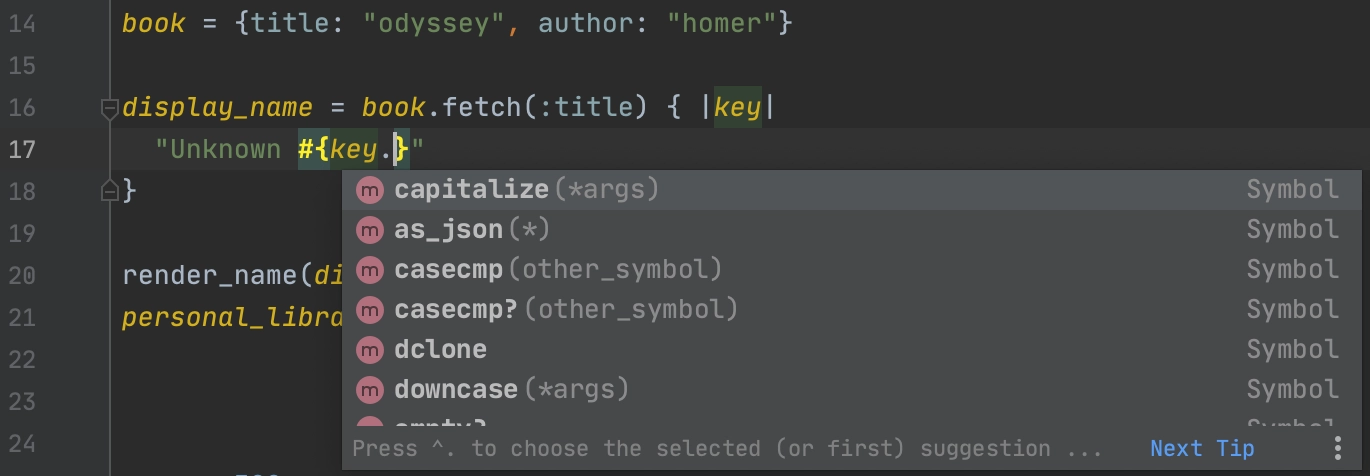The height and width of the screenshot is (476, 1370).
Task: Open the popup's three-dot options menu
Action: (x=1338, y=448)
